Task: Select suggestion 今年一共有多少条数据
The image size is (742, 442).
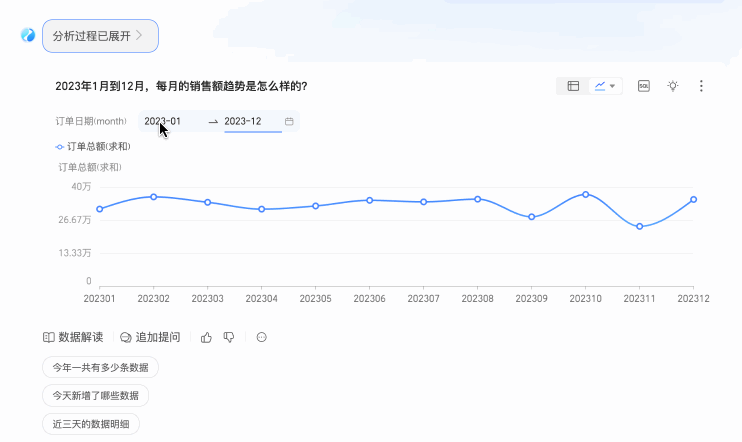Action: tap(100, 368)
